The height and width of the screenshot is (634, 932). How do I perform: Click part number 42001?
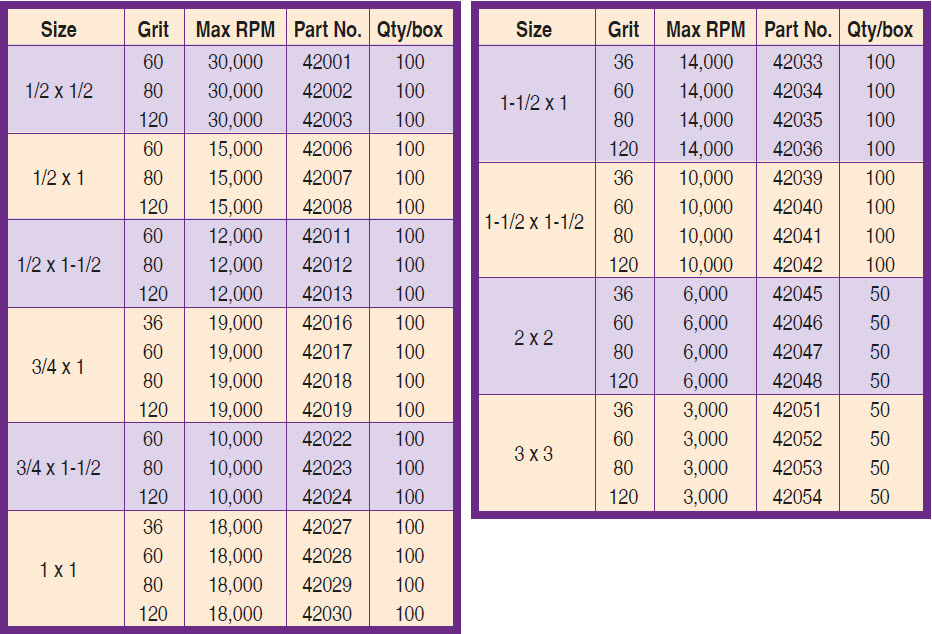(x=327, y=62)
